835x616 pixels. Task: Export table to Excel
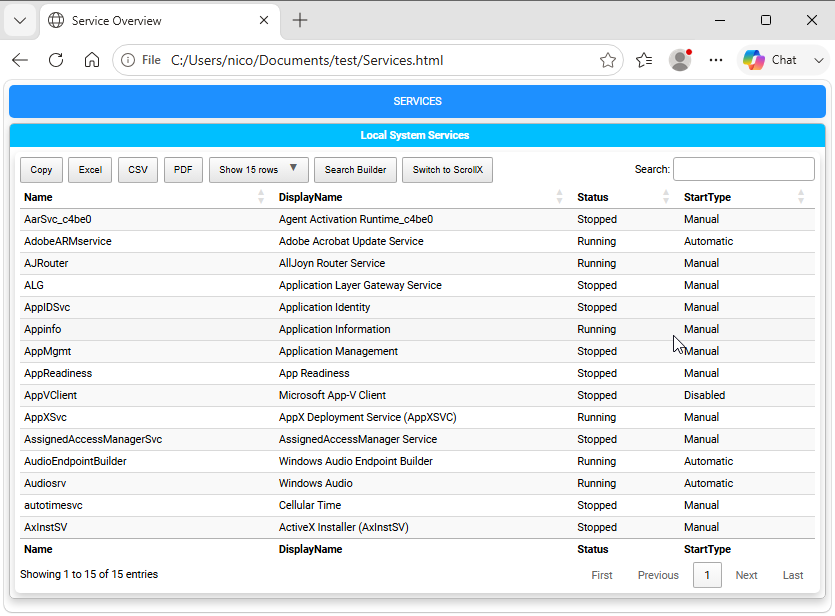click(90, 170)
